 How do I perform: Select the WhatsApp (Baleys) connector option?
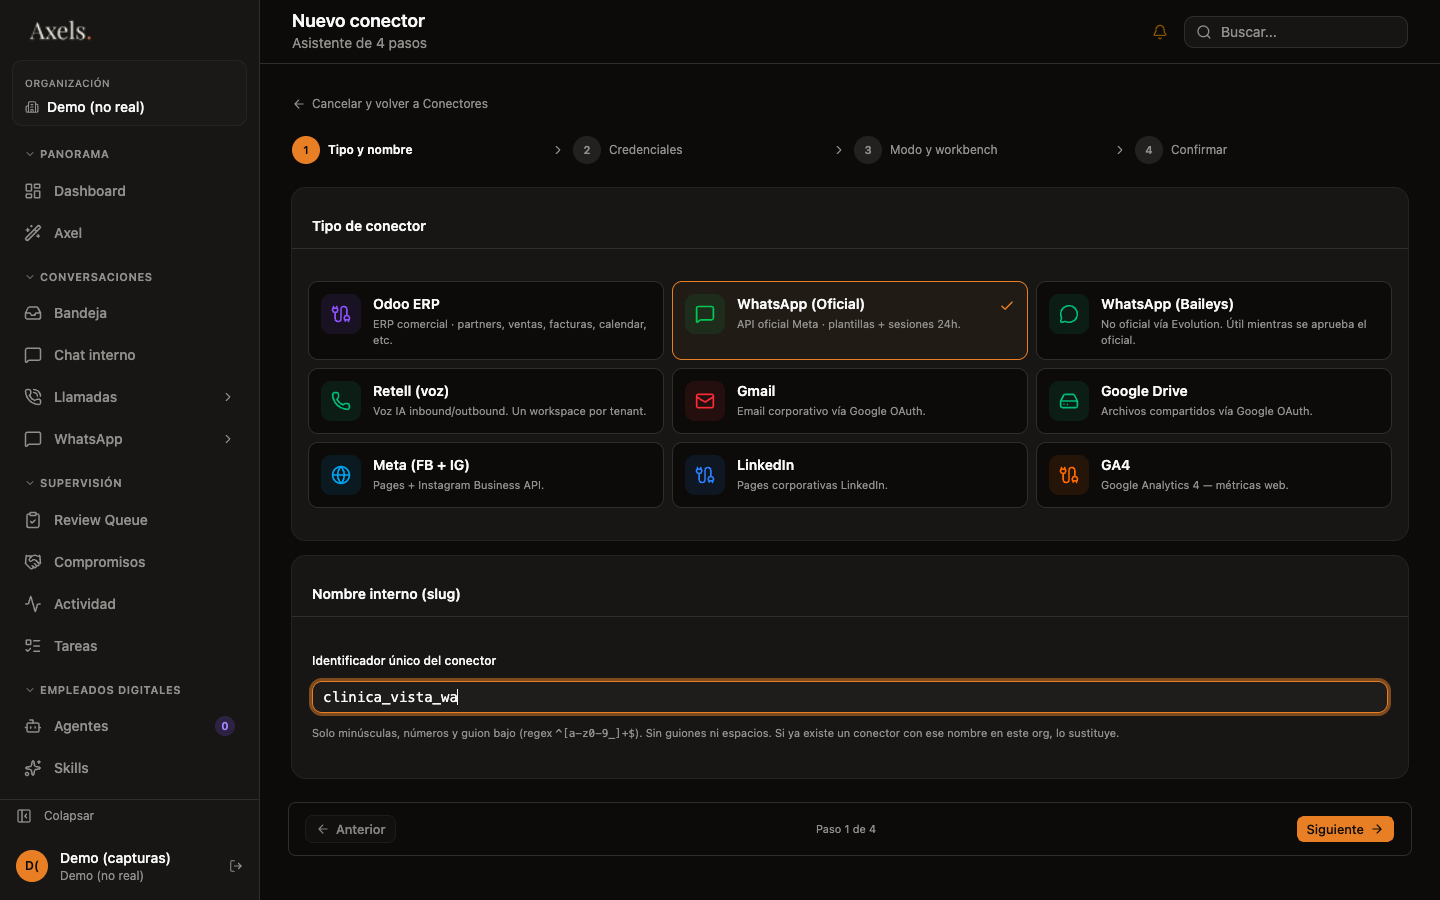(x=1214, y=320)
